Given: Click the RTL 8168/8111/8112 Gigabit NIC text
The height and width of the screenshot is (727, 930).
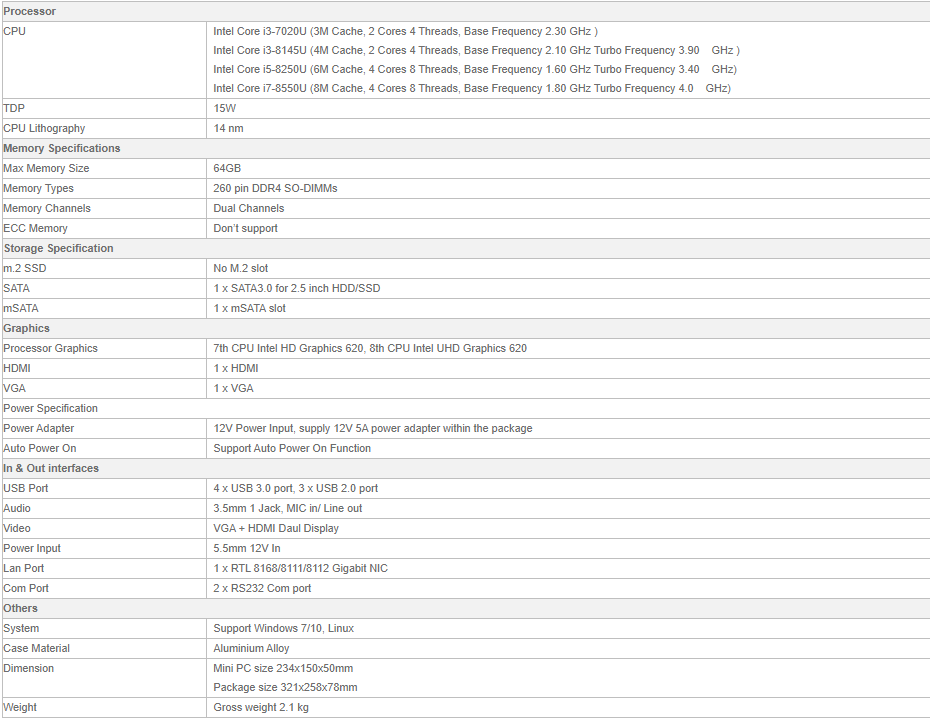Looking at the screenshot, I should (x=300, y=568).
